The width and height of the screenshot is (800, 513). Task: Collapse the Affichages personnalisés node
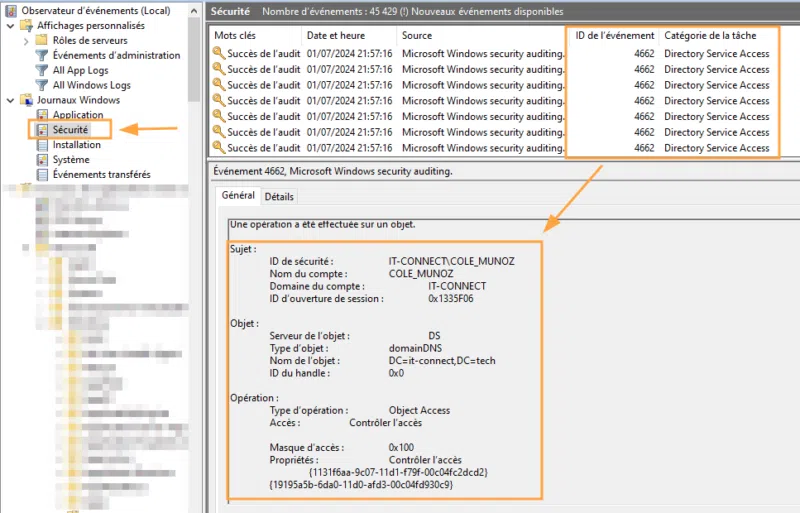tap(10, 25)
